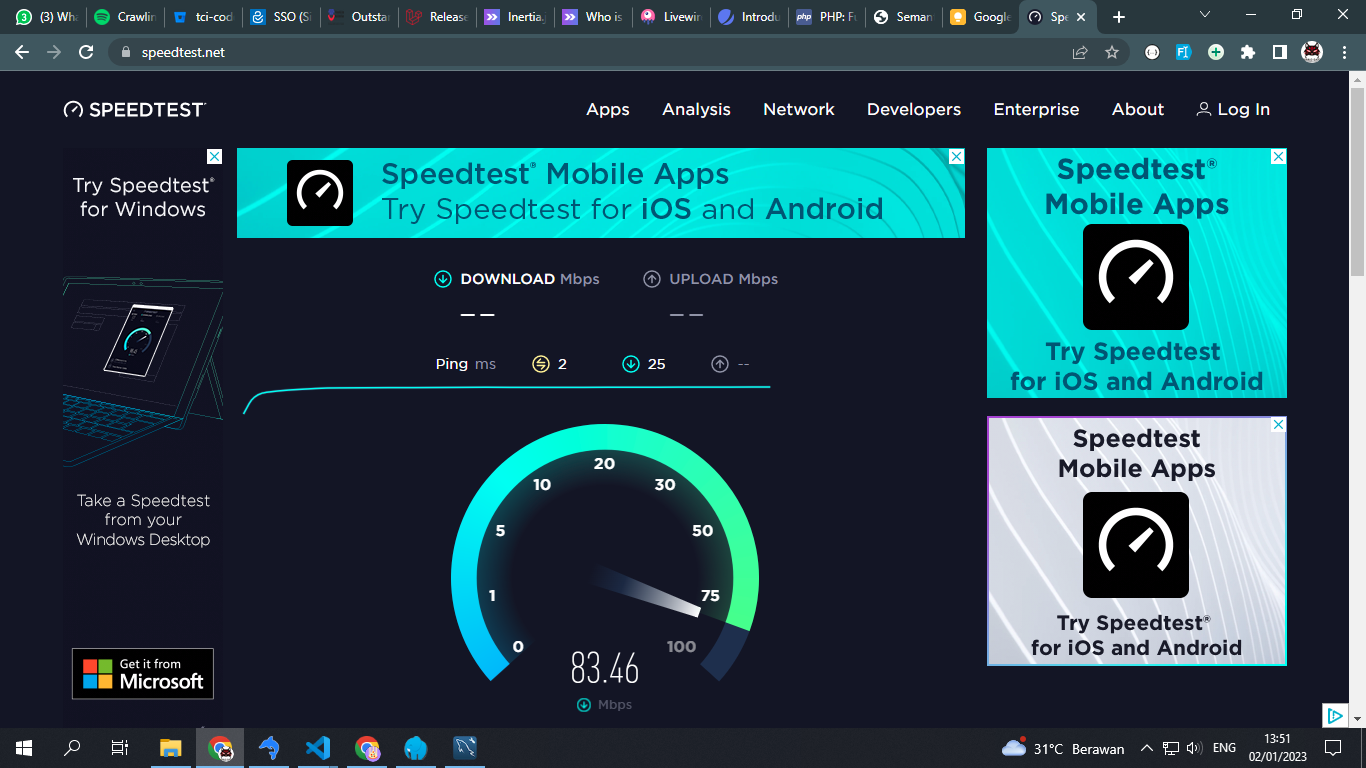Click the speedometer gauge dial

(605, 553)
